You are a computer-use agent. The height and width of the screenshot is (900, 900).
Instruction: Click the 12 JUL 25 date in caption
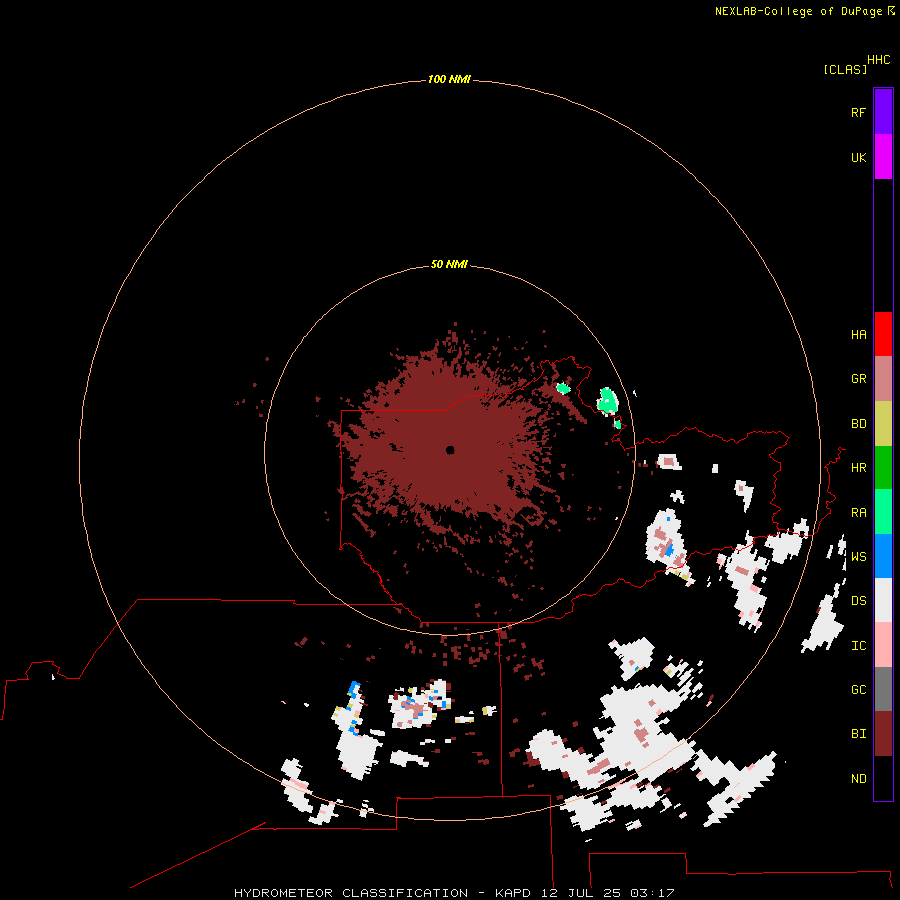580,893
